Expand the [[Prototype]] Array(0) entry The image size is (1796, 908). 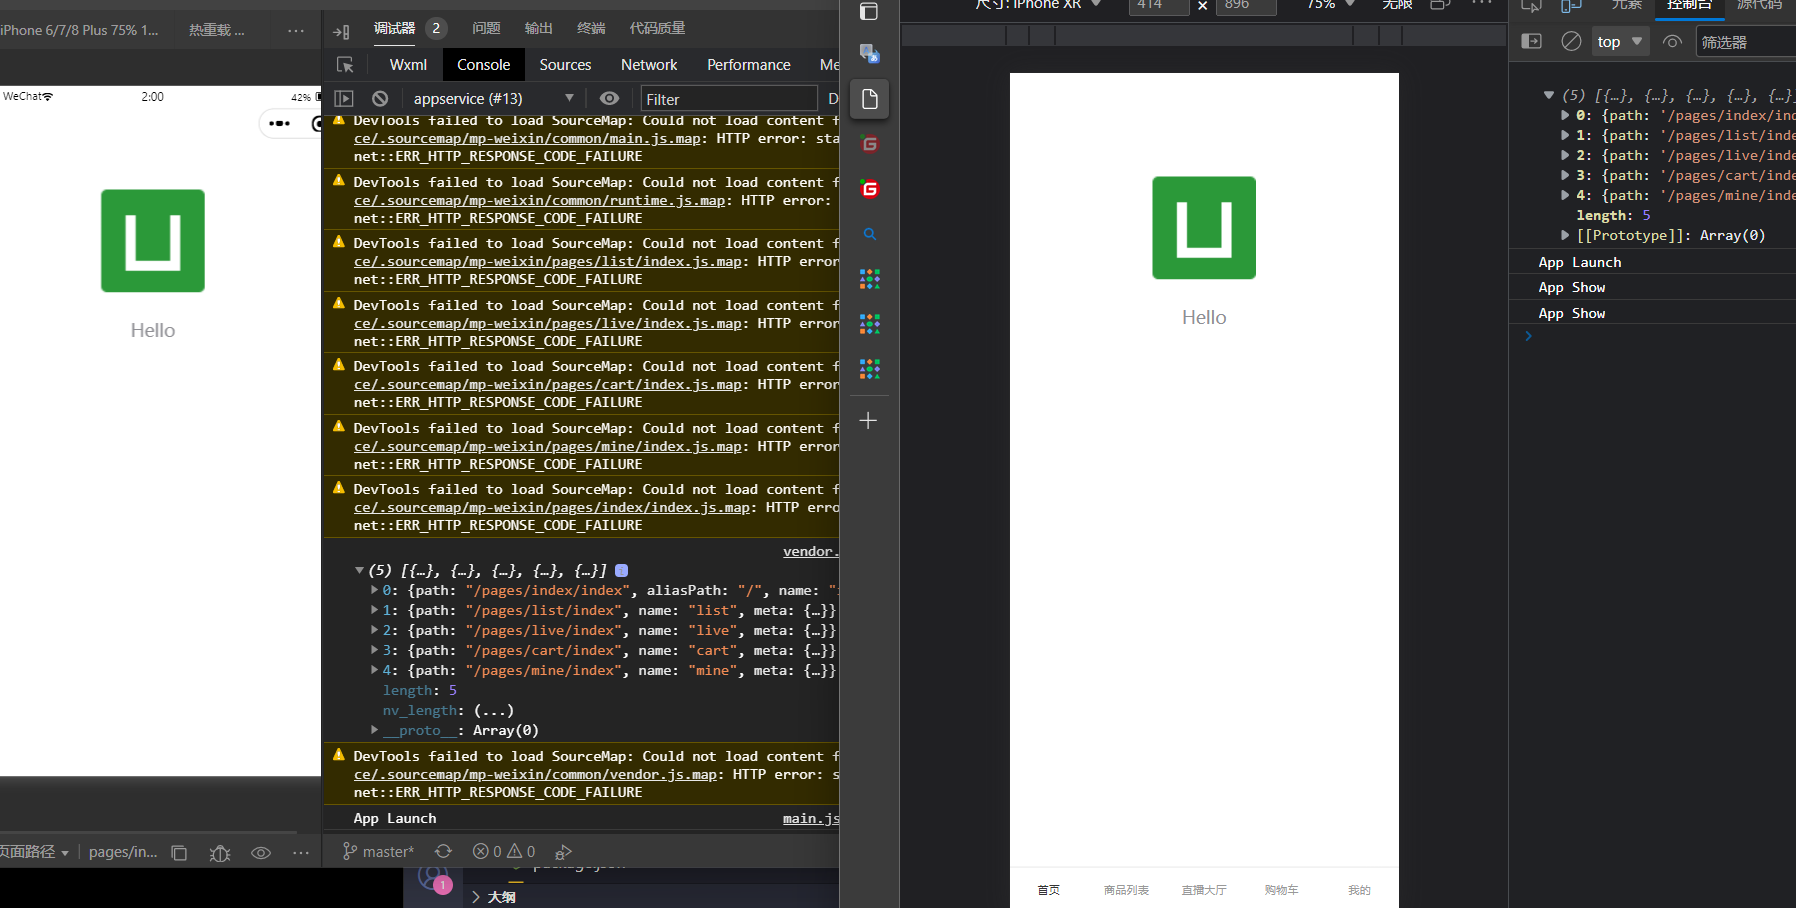[1565, 235]
